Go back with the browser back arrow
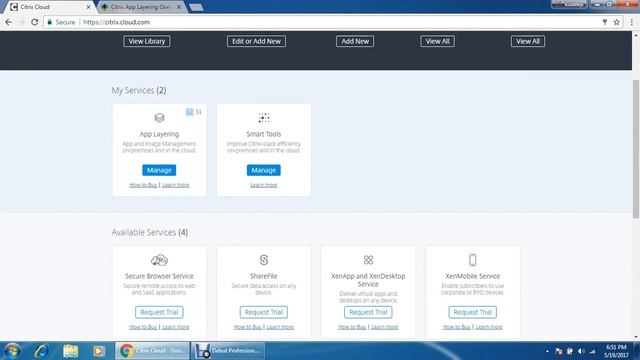The height and width of the screenshot is (360, 640). [x=9, y=22]
